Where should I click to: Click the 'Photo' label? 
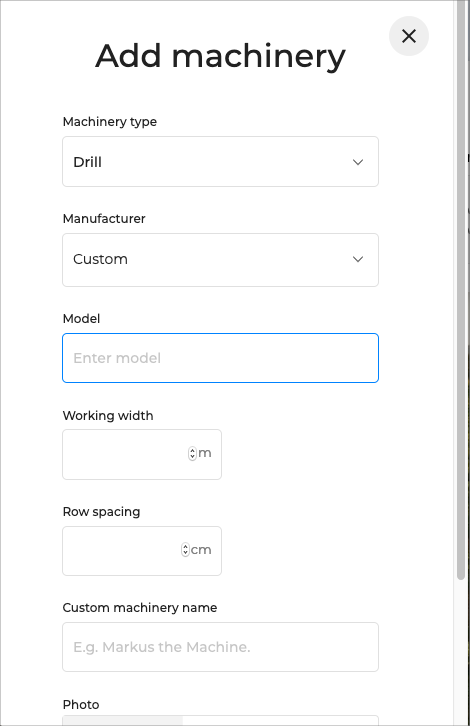[81, 705]
